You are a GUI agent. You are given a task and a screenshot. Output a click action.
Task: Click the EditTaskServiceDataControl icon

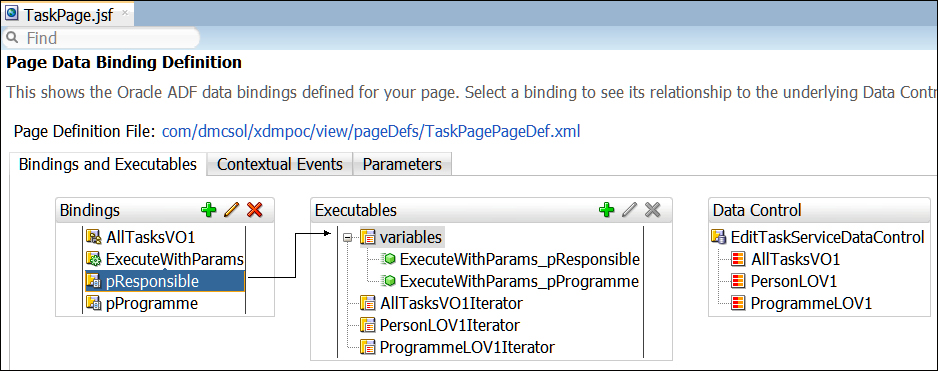718,237
